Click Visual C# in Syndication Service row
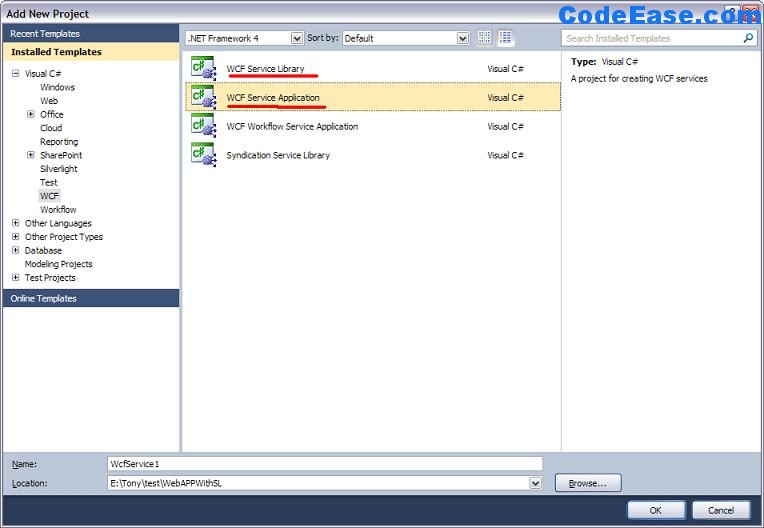 [x=505, y=155]
